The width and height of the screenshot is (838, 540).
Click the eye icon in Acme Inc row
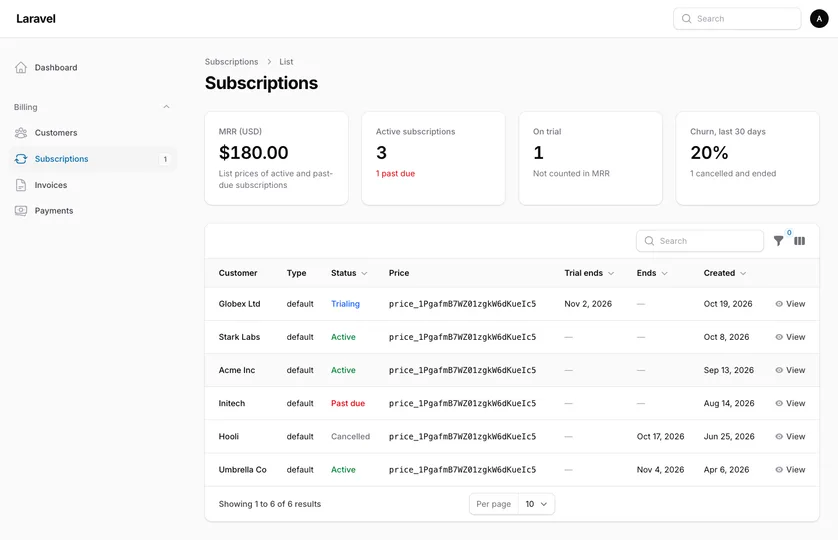click(779, 370)
